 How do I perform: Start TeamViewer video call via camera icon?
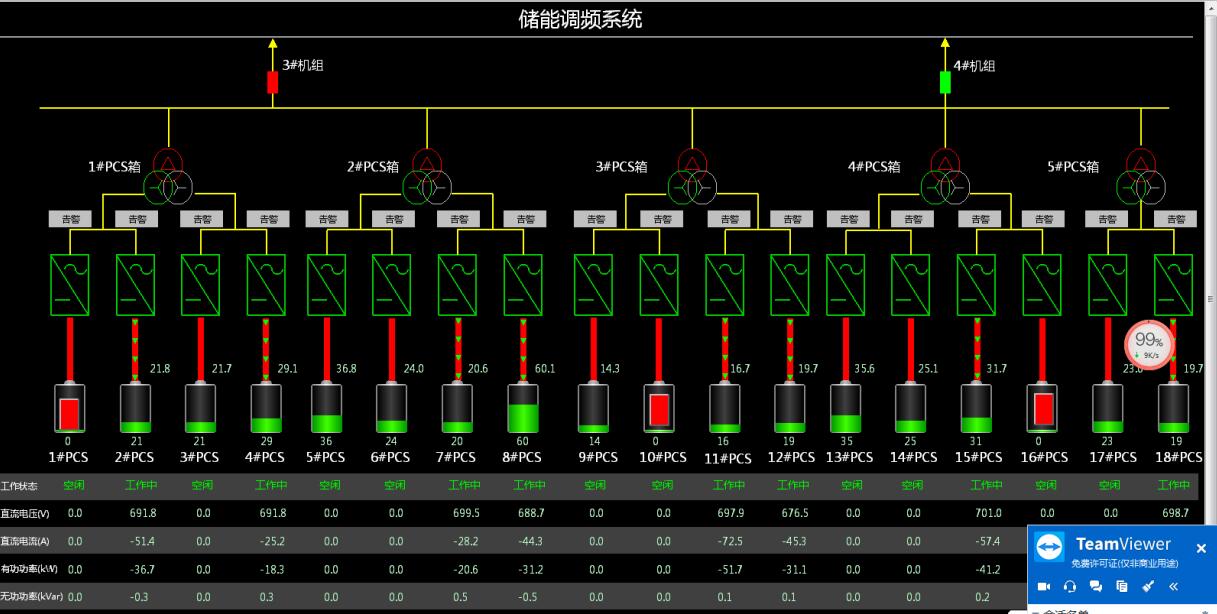pos(1044,587)
